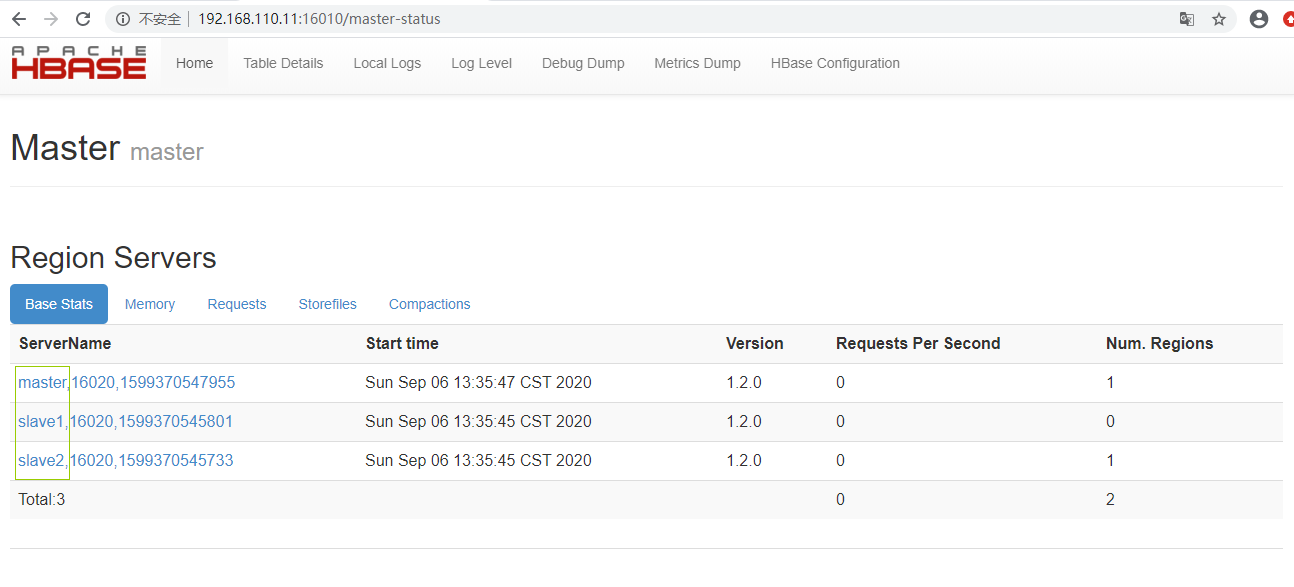Click the Master heading text

(x=65, y=148)
